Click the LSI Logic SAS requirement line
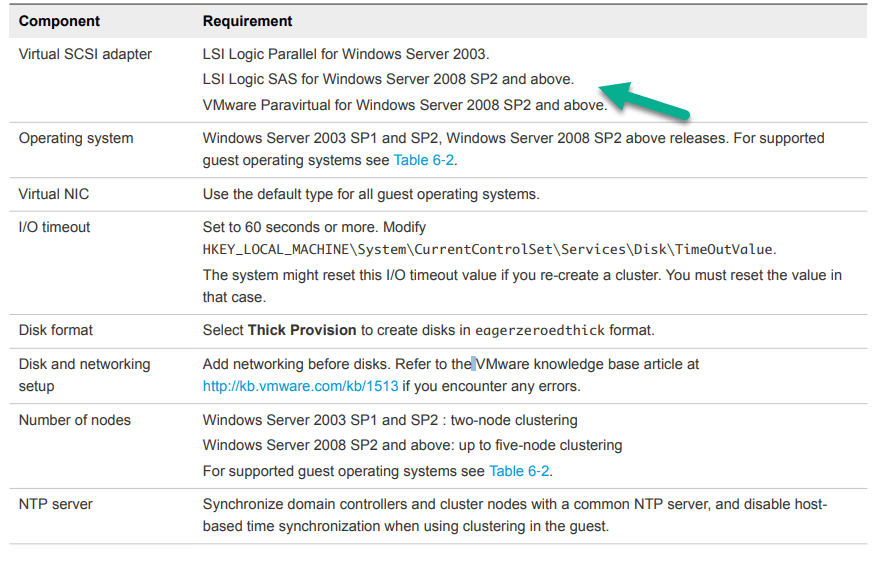The width and height of the screenshot is (873, 562). [388, 79]
